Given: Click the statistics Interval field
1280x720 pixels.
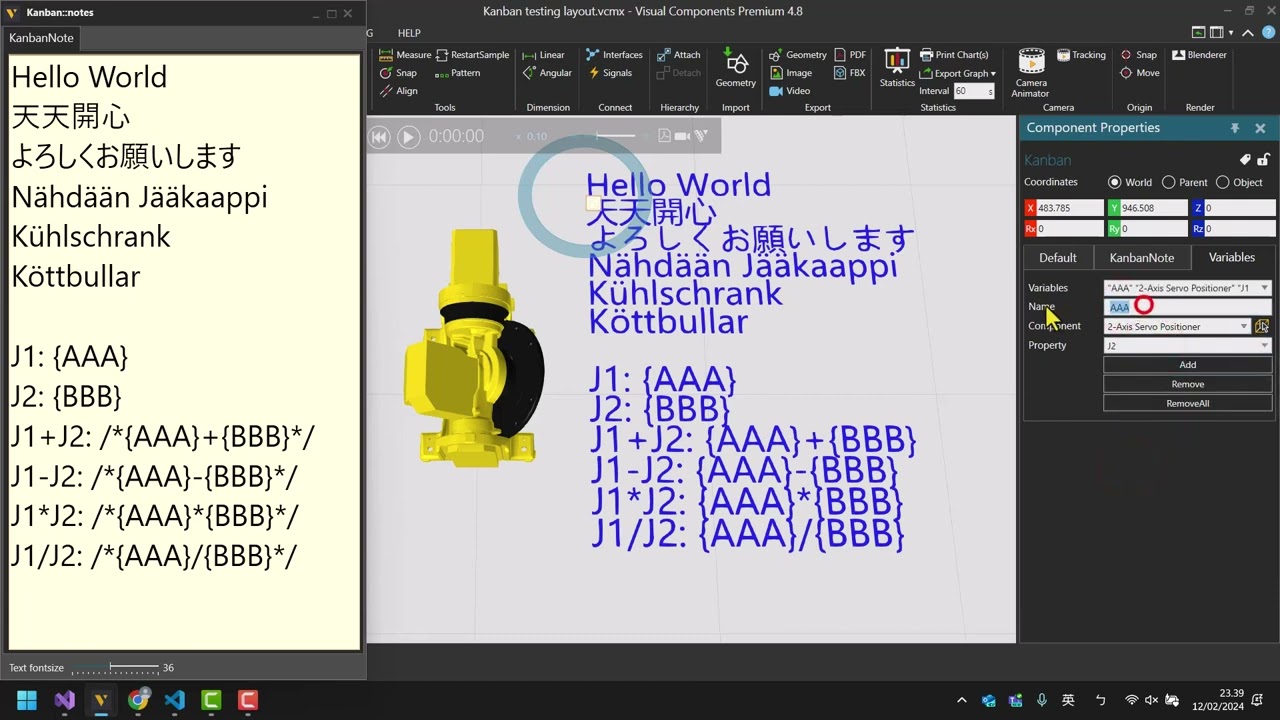Looking at the screenshot, I should click(973, 91).
